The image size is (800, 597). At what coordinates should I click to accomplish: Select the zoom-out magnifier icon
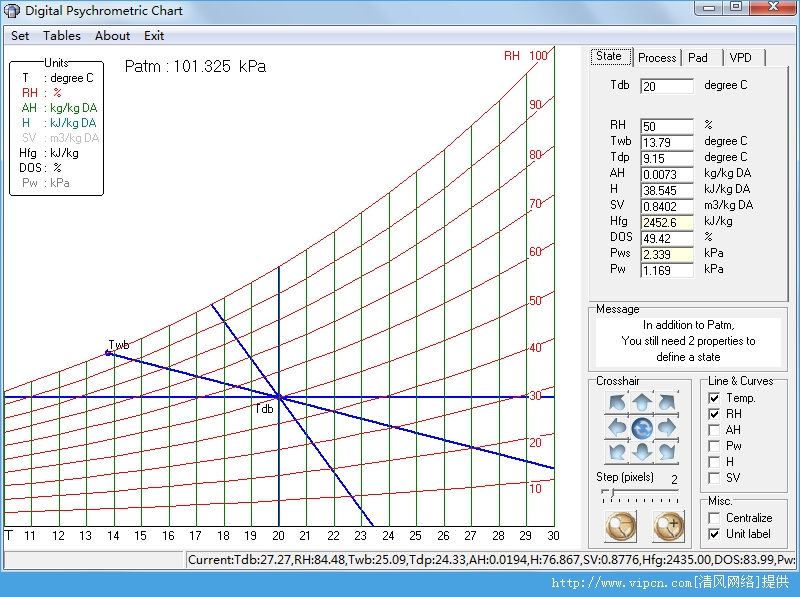tap(618, 524)
